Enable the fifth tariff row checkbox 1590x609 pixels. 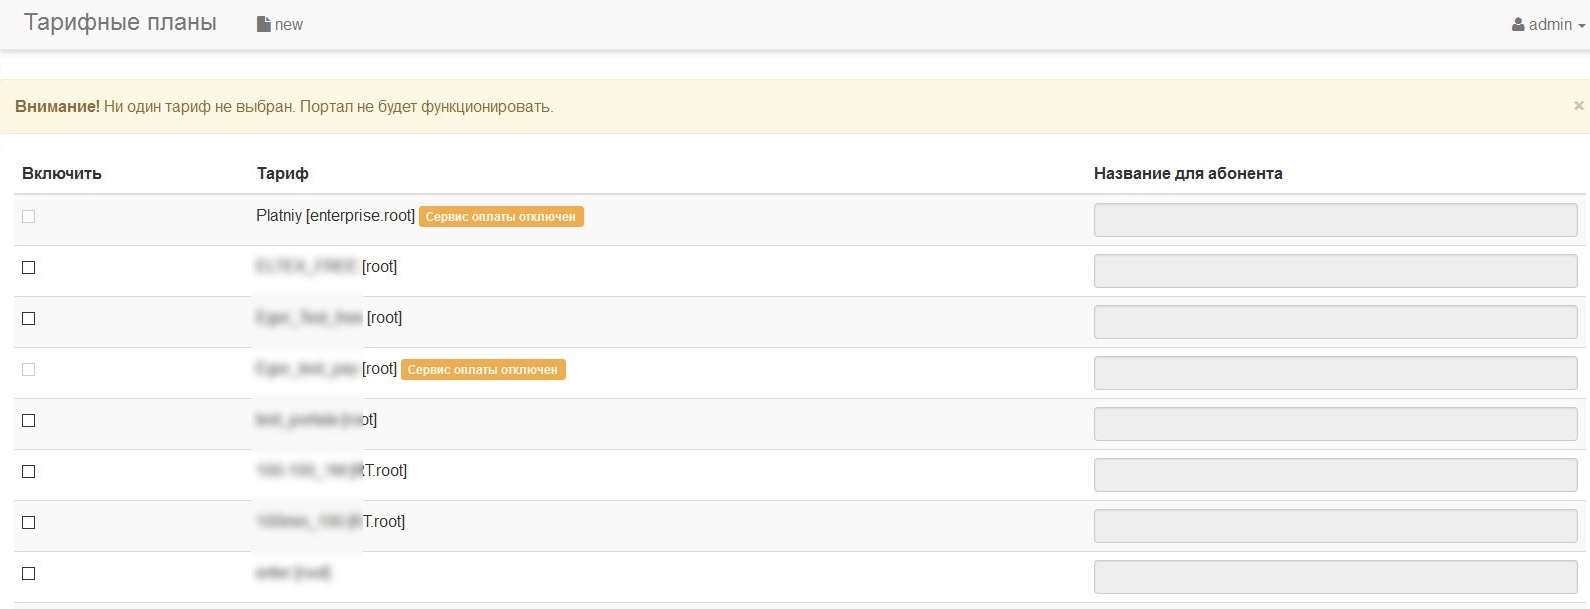point(29,421)
